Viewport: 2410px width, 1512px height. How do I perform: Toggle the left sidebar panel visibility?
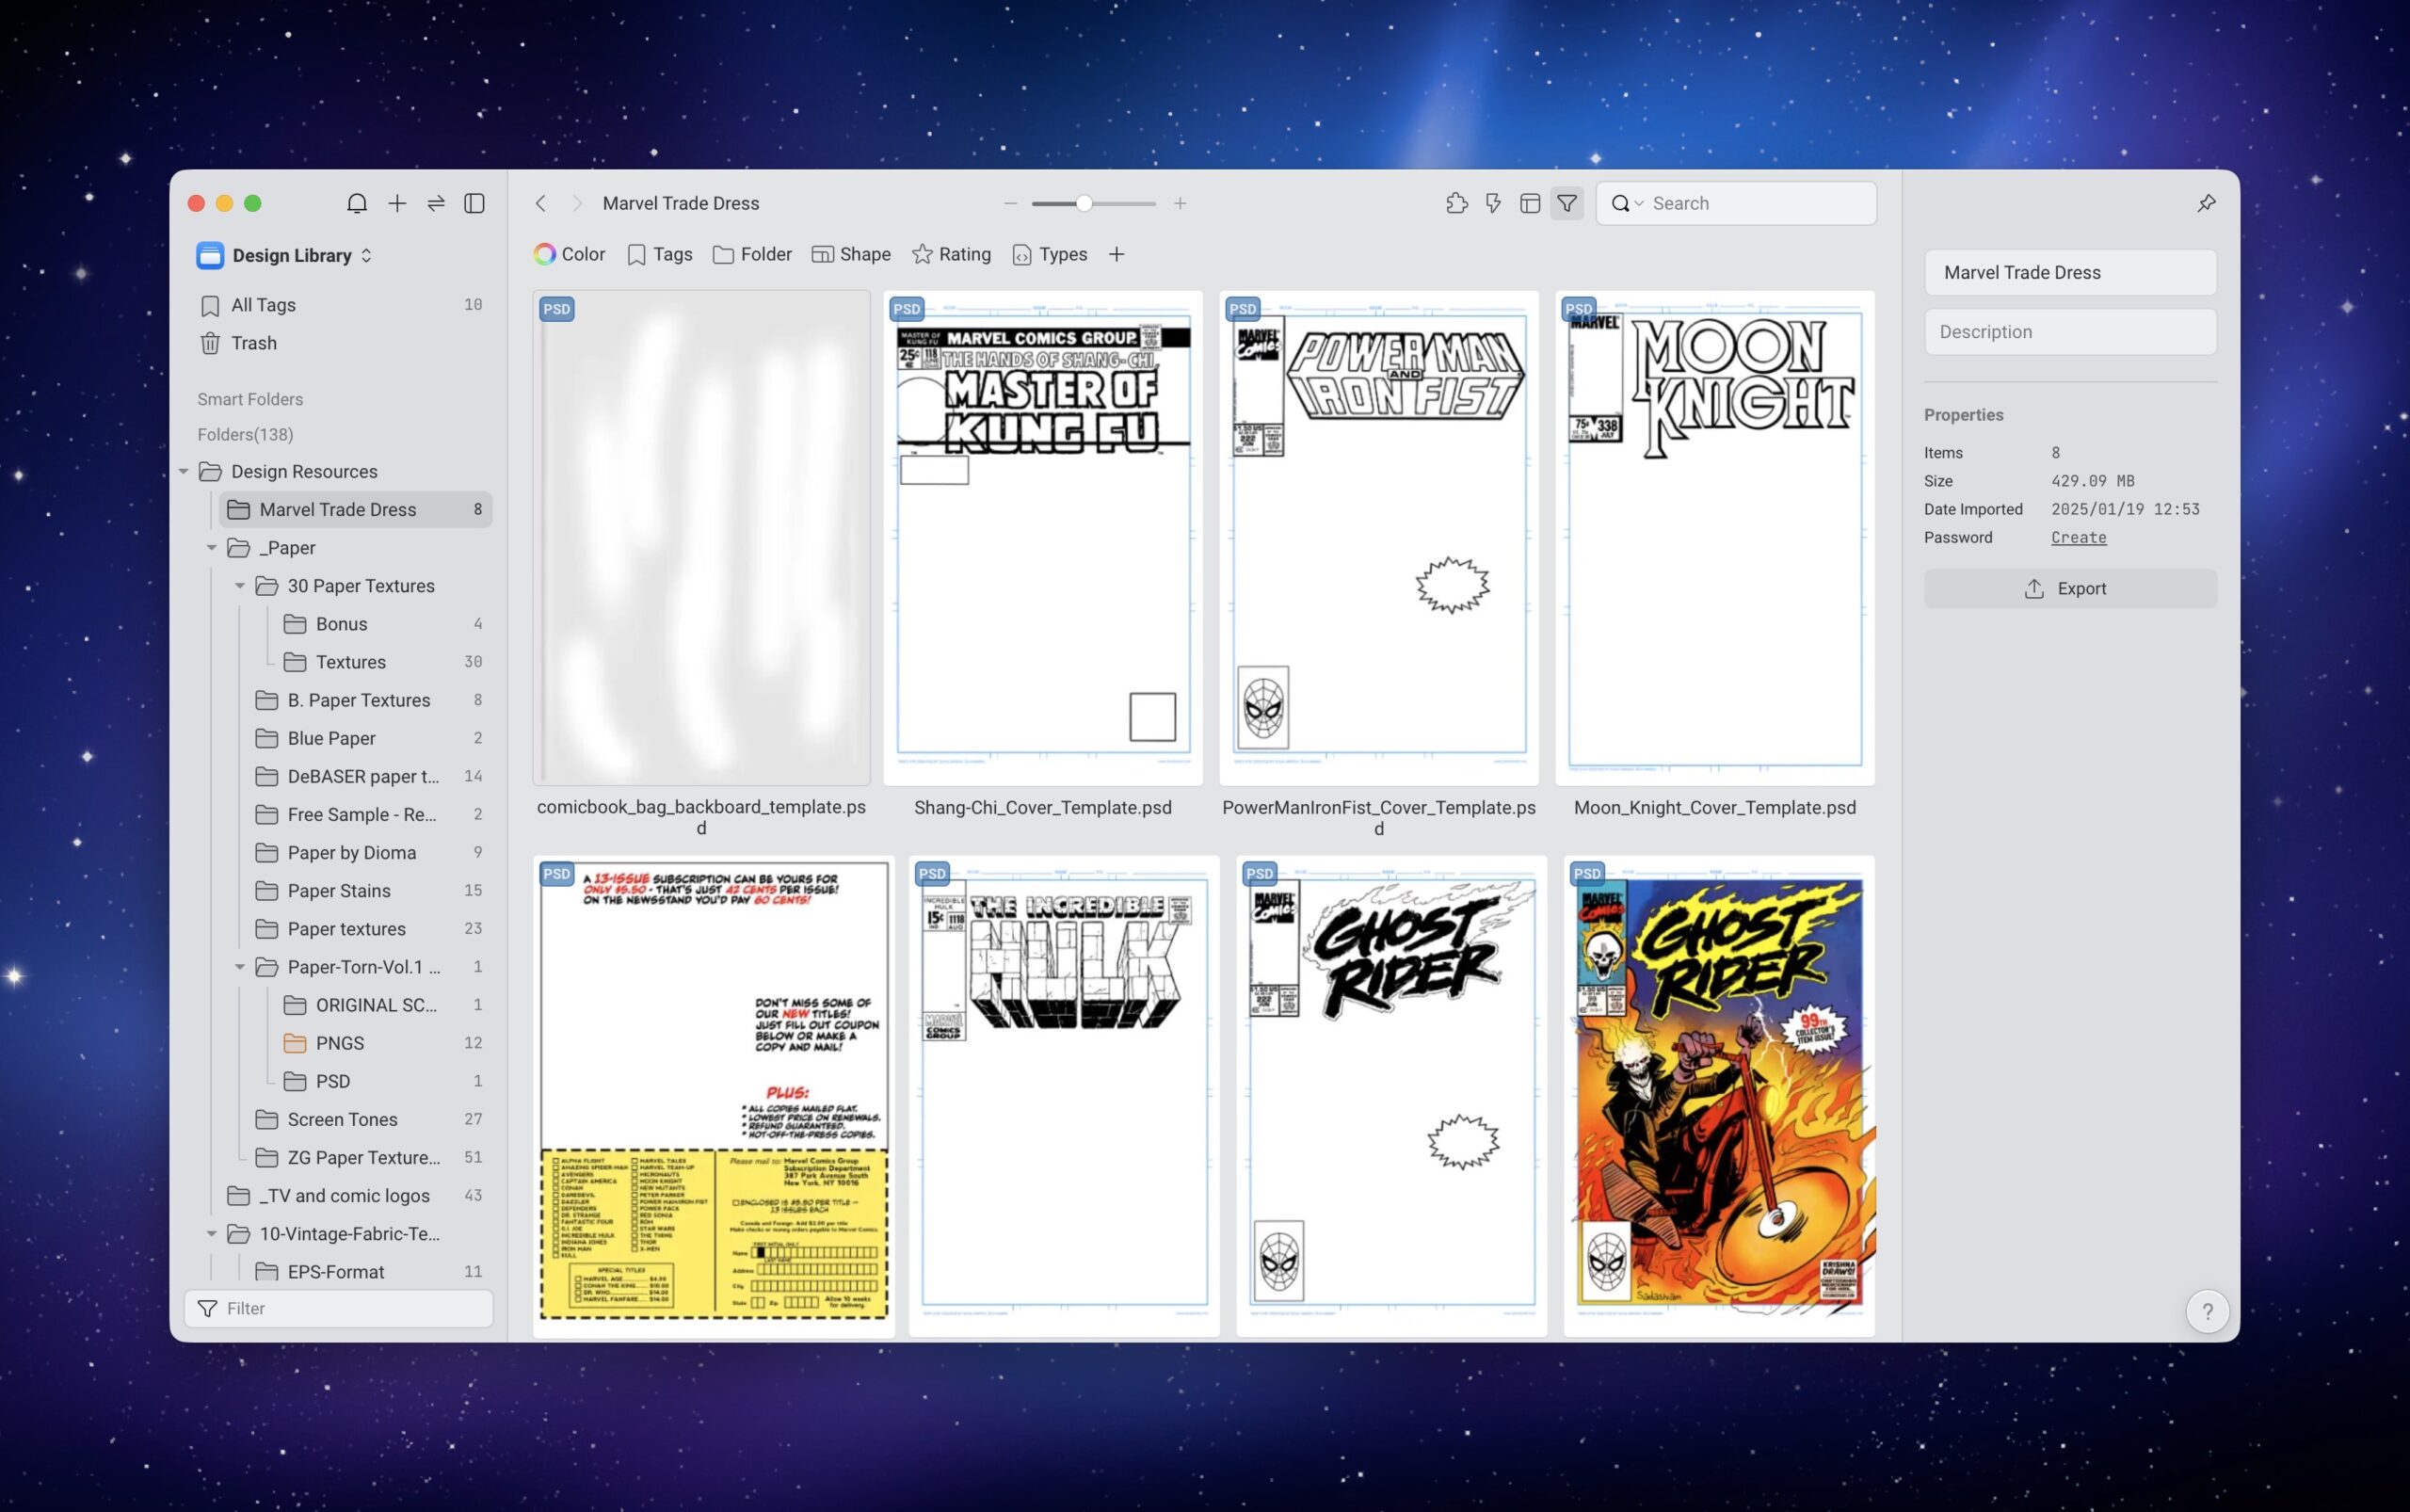[x=474, y=203]
